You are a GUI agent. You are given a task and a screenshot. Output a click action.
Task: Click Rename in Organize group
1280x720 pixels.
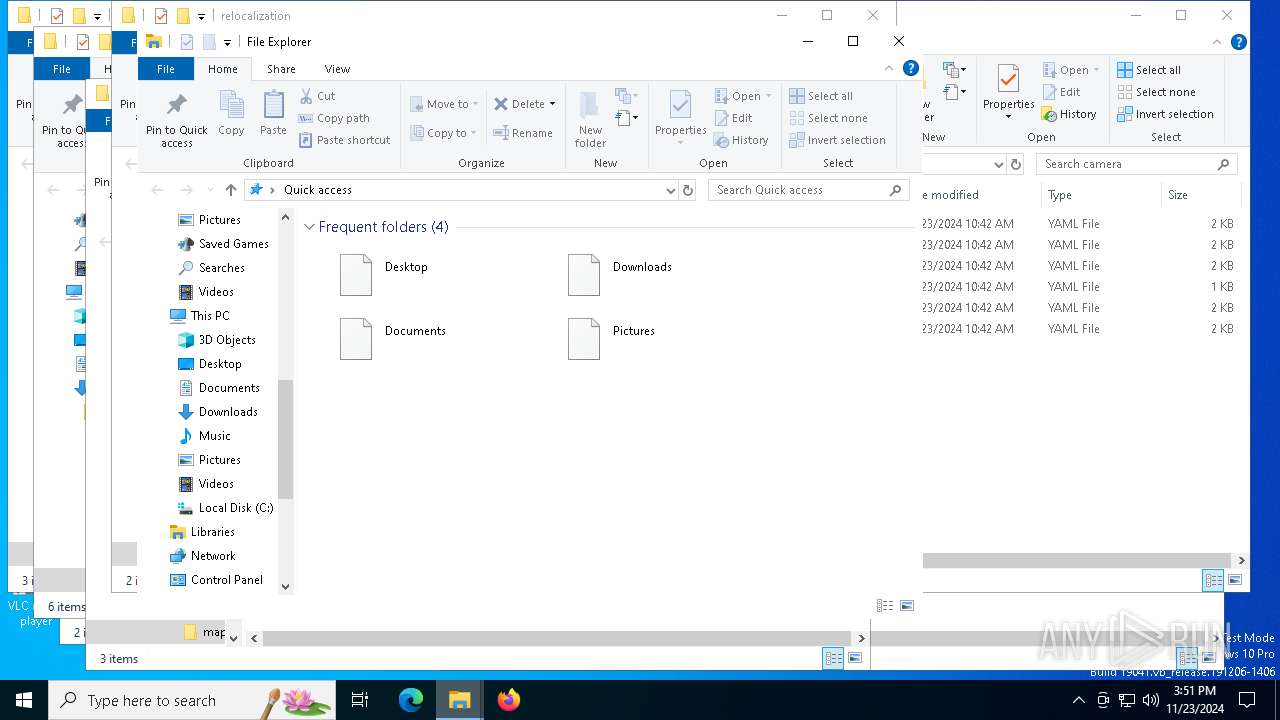[523, 133]
